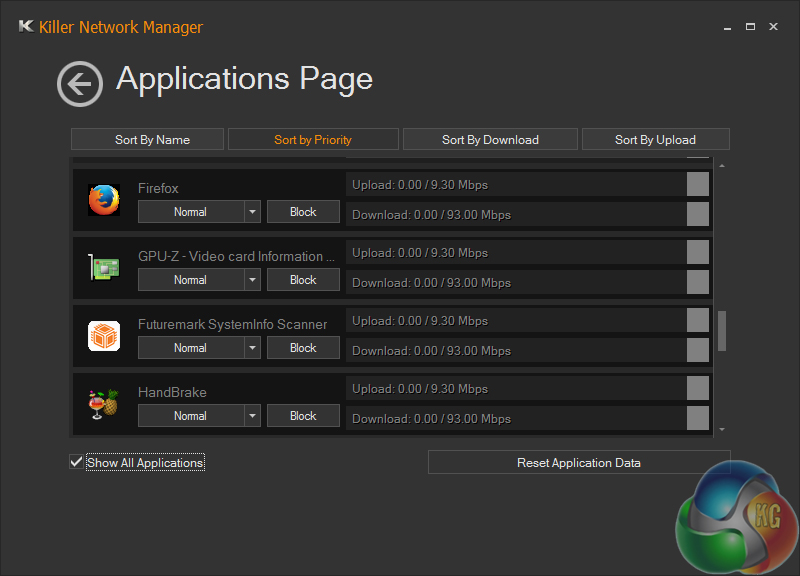Click the back arrow icon
800x576 pixels.
click(x=80, y=83)
